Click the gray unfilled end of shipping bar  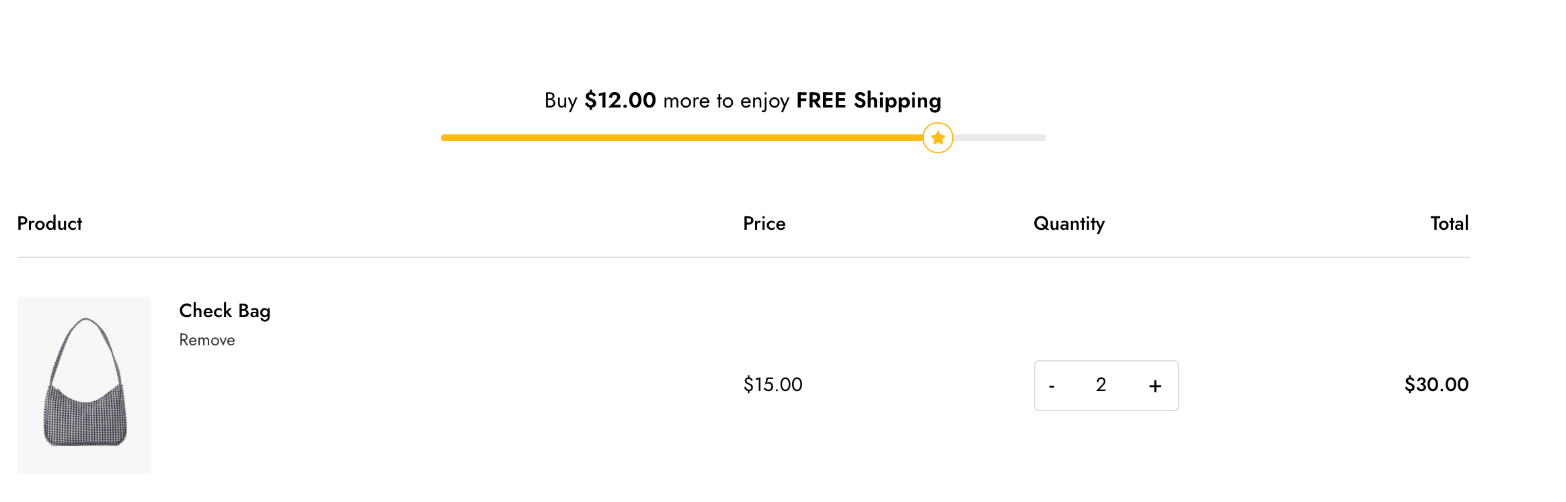click(x=999, y=138)
